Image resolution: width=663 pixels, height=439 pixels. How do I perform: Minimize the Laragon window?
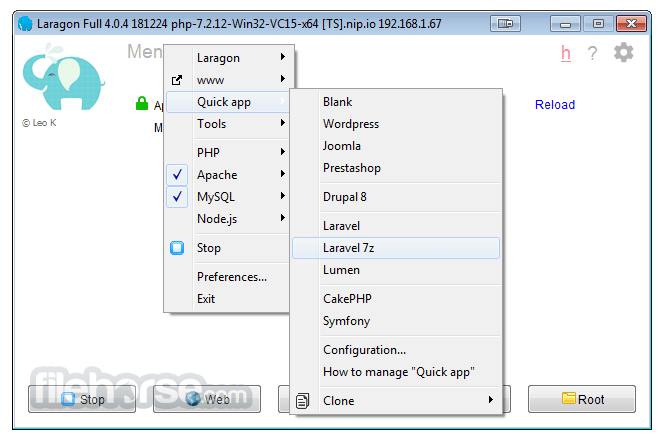tap(565, 24)
